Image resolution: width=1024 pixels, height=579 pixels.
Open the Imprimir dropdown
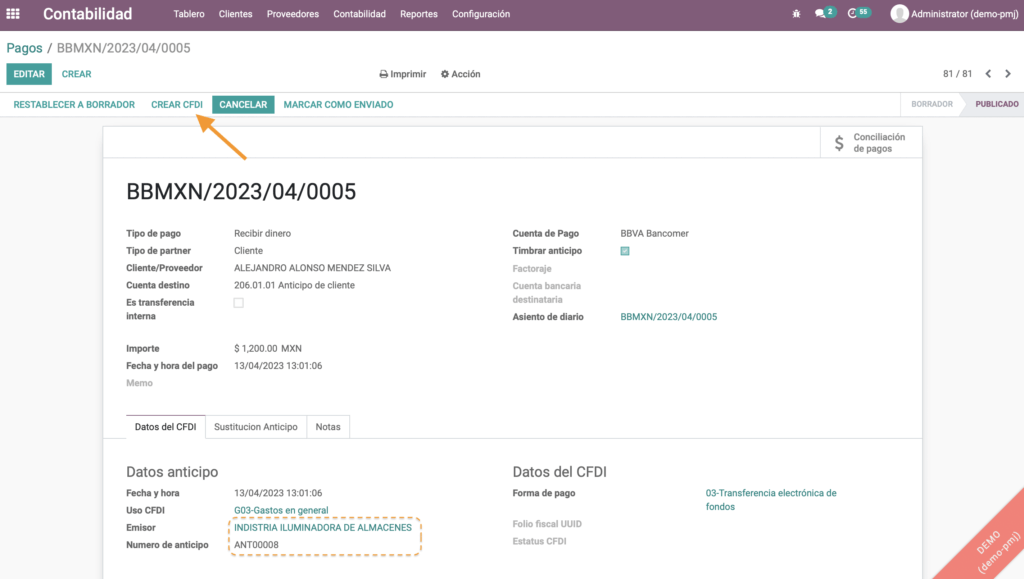(402, 74)
